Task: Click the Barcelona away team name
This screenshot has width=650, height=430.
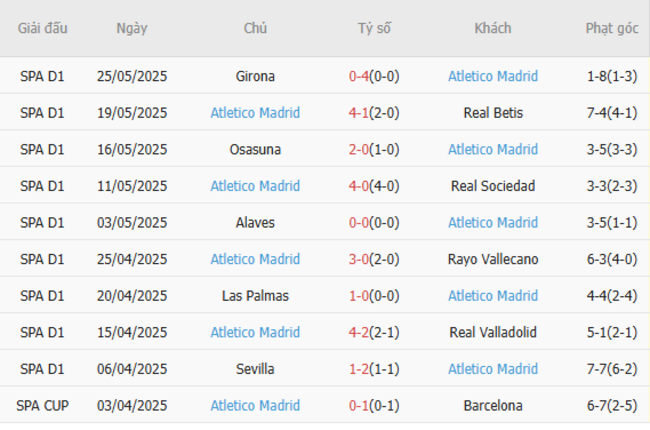Action: point(492,405)
